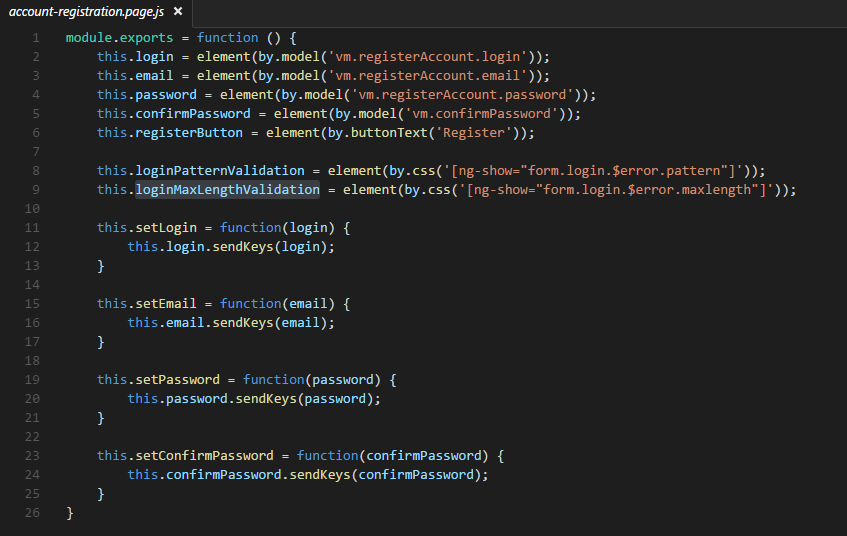Click the 'vm.confirmPassword' string literal
The width and height of the screenshot is (847, 536).
pyautogui.click(x=482, y=114)
